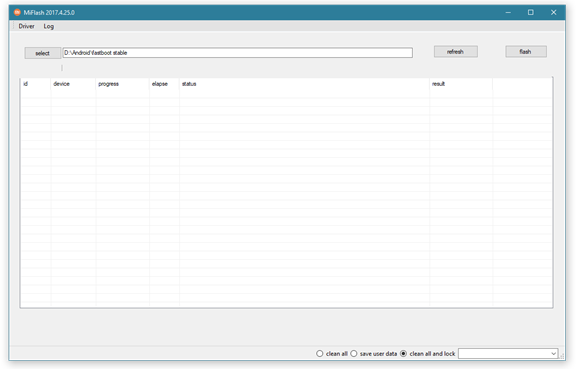Screen dimensions: 576x369
Task: Open the Driver menu
Action: pyautogui.click(x=26, y=26)
